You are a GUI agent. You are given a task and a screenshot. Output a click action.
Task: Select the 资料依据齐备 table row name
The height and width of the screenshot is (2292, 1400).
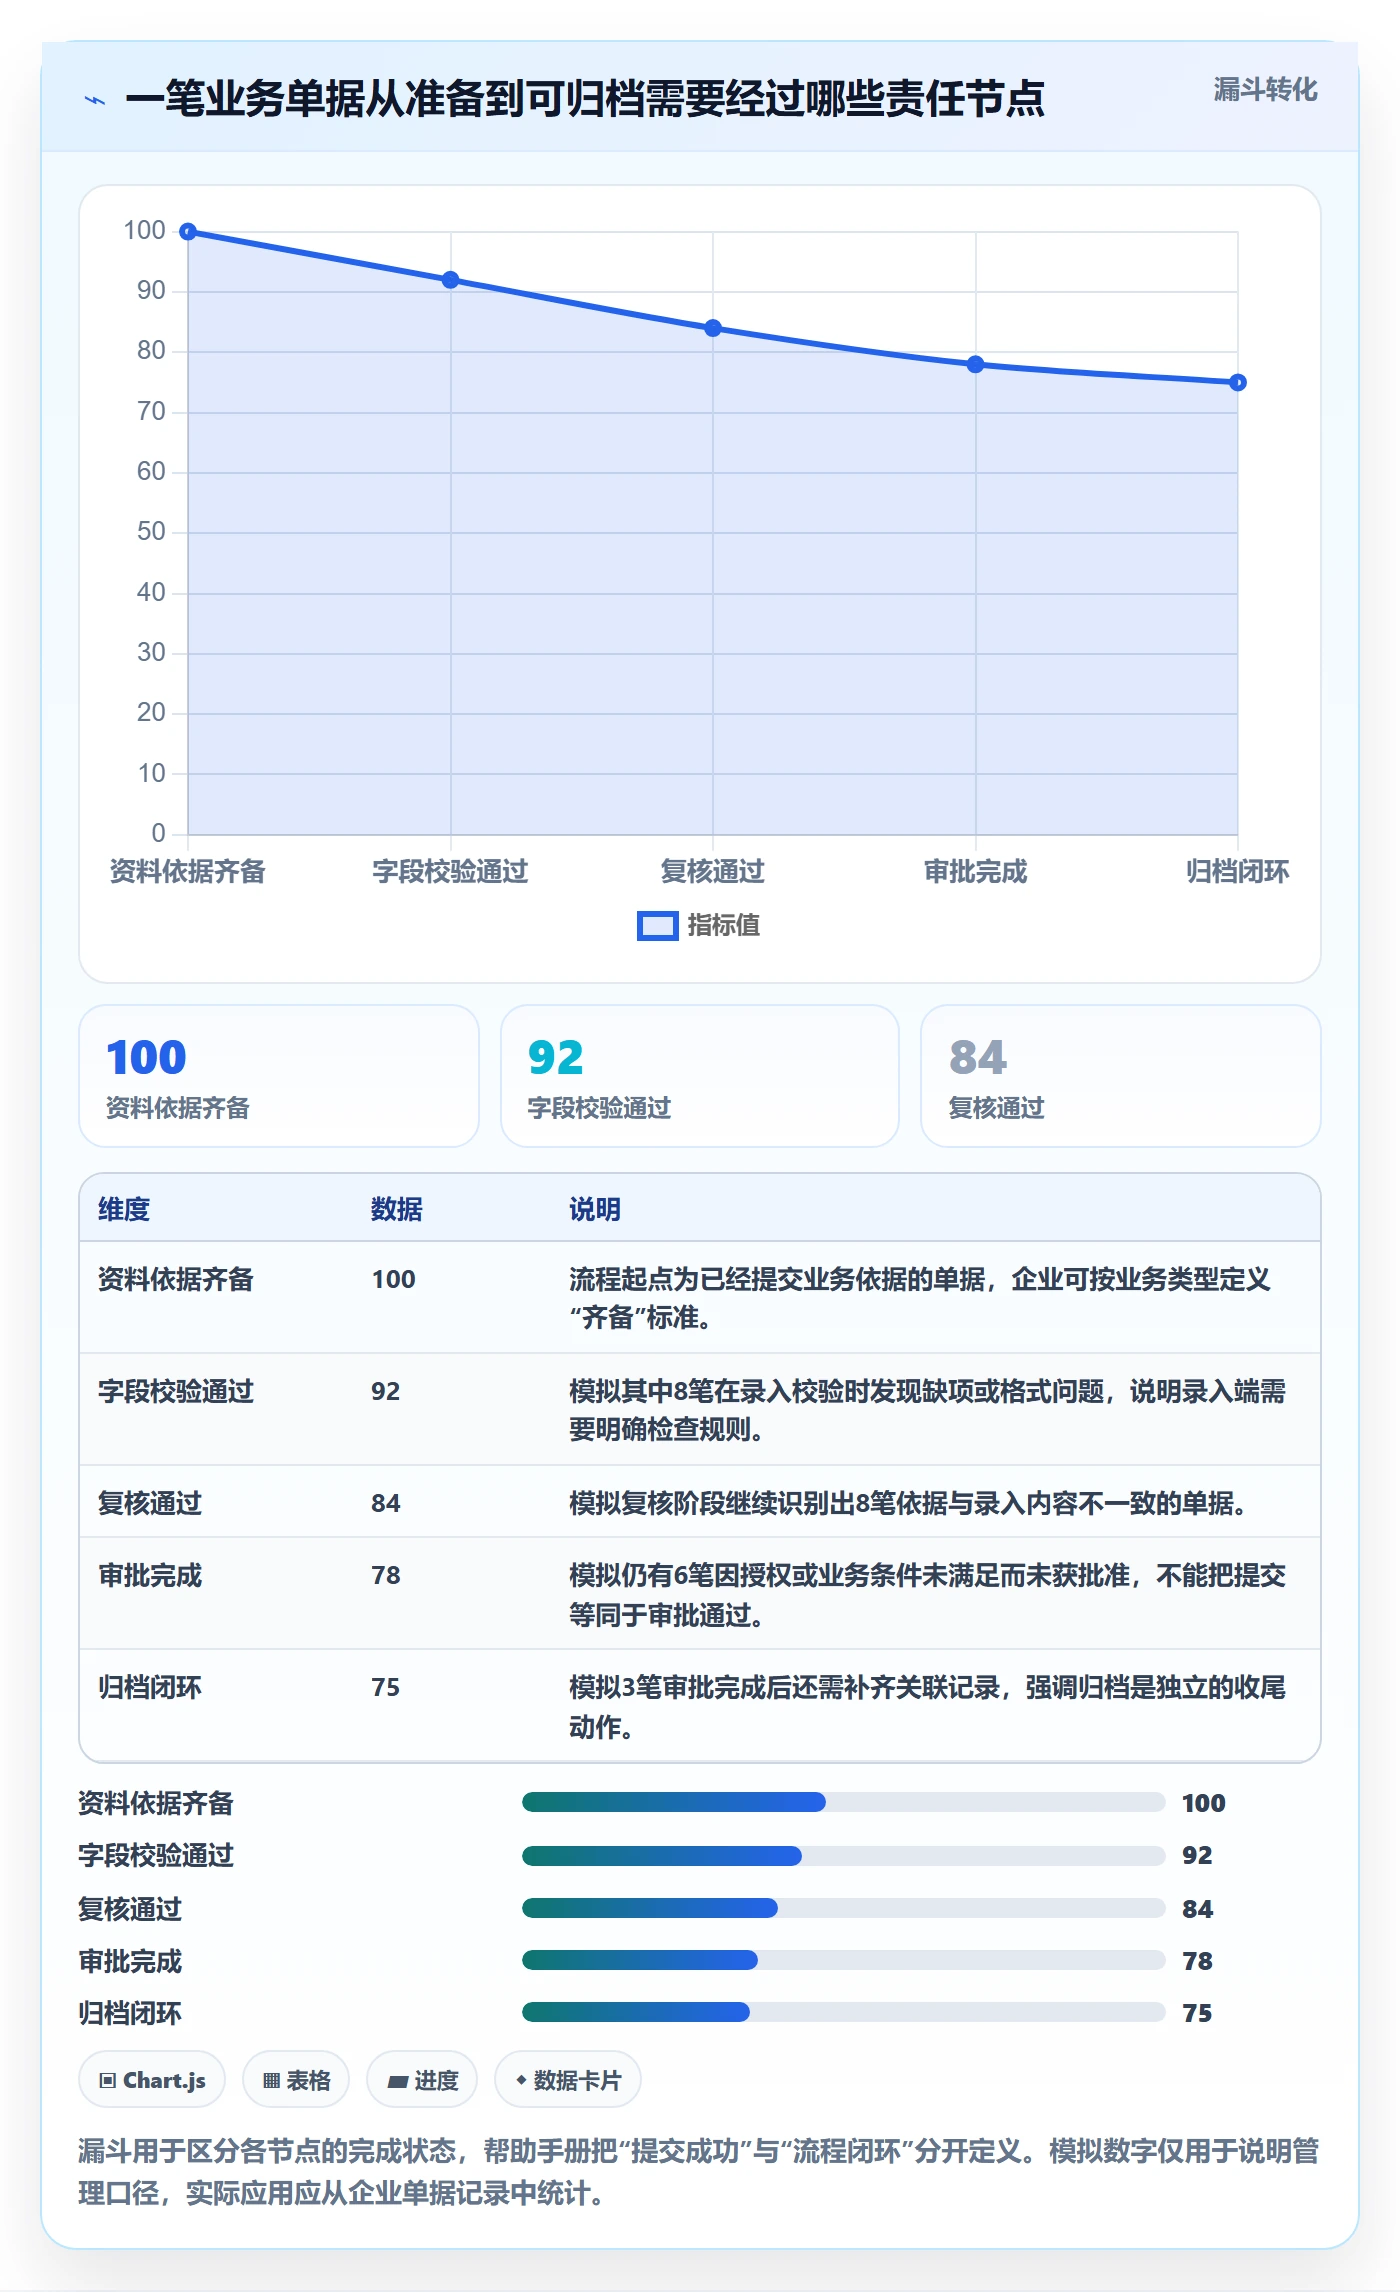[x=176, y=1280]
